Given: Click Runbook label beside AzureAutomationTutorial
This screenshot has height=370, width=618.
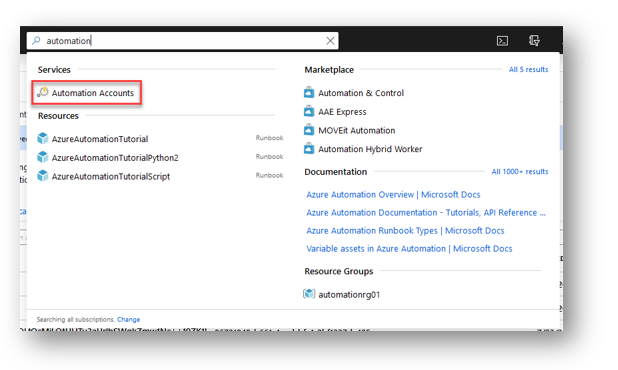Looking at the screenshot, I should click(270, 138).
